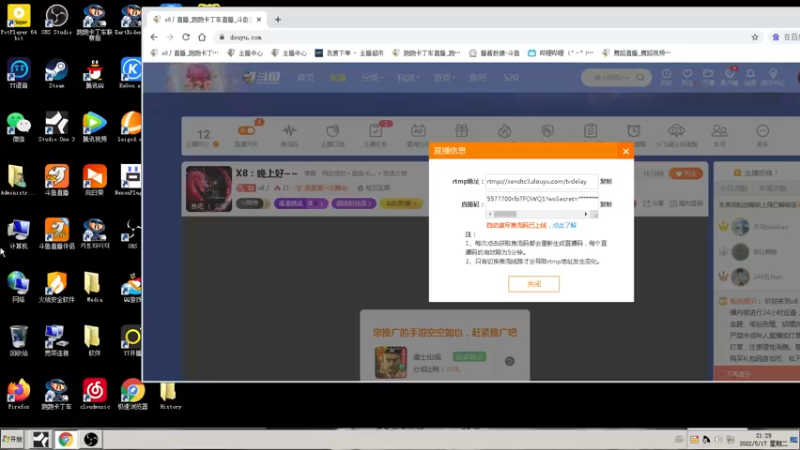Open the Bilibili (哔哩哔哩) bookmark
This screenshot has width=800, height=450.
pyautogui.click(x=560, y=53)
